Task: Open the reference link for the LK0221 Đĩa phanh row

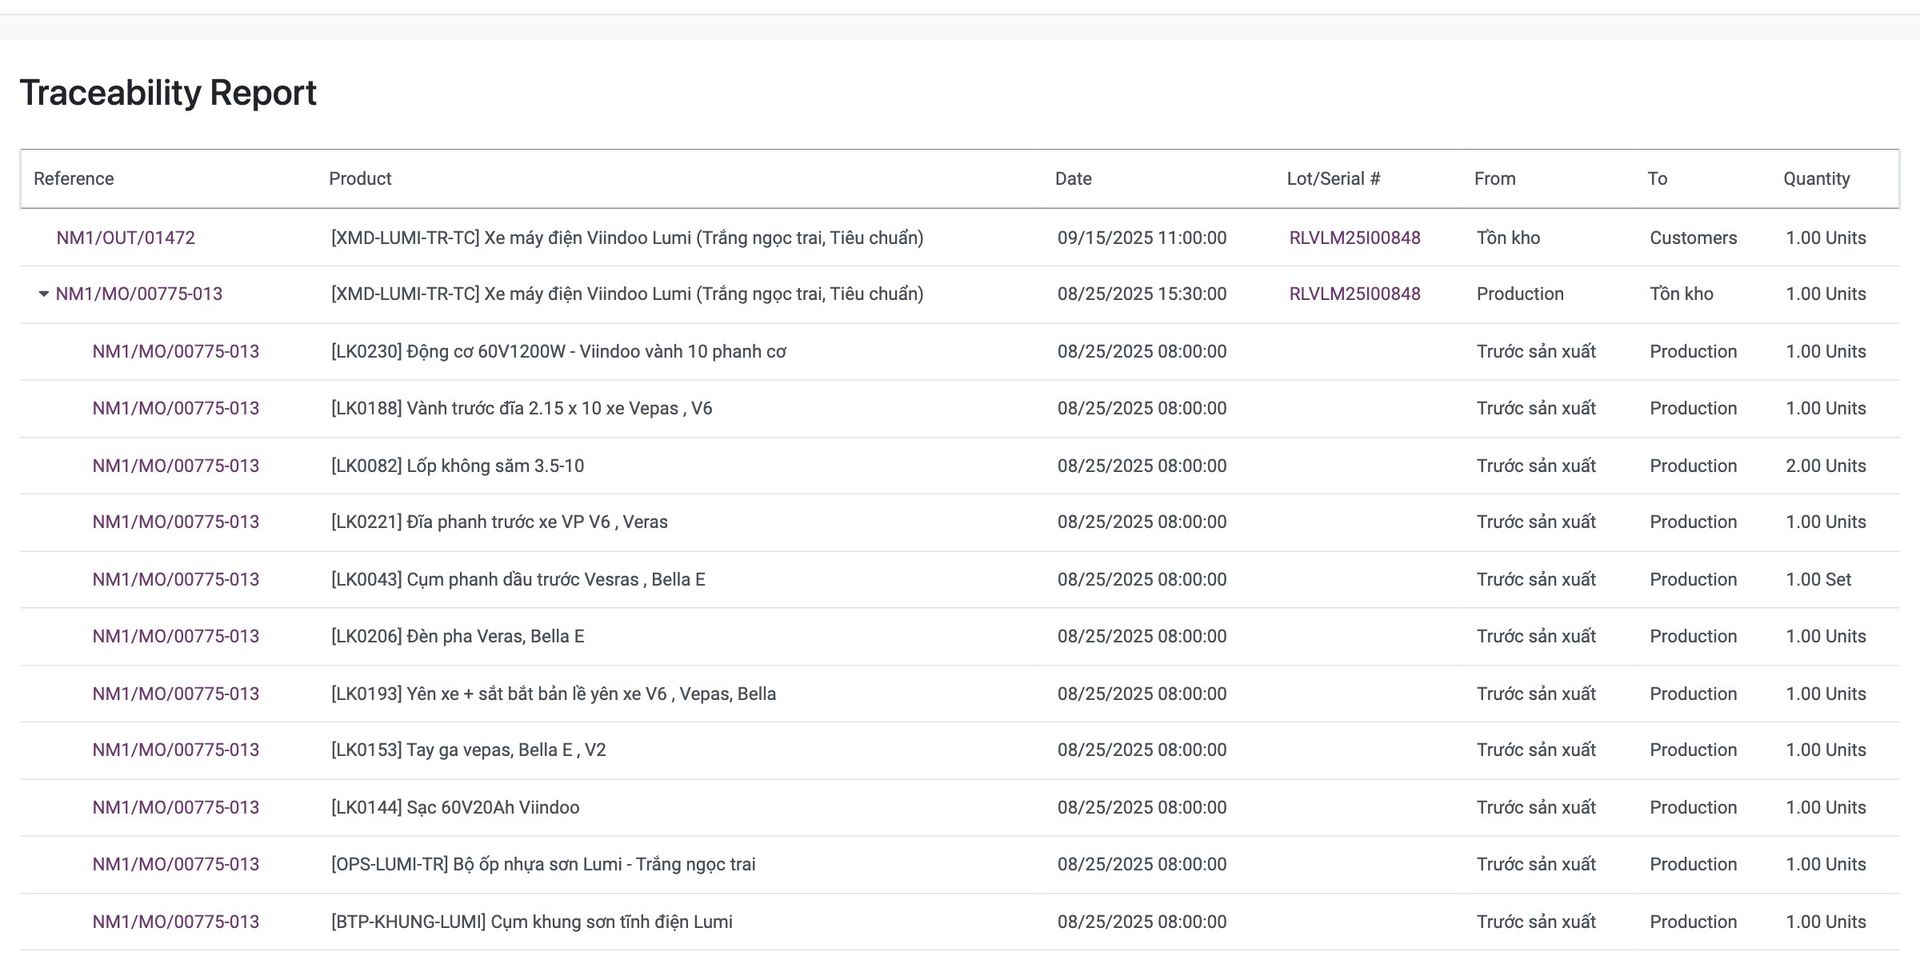Action: click(x=176, y=522)
